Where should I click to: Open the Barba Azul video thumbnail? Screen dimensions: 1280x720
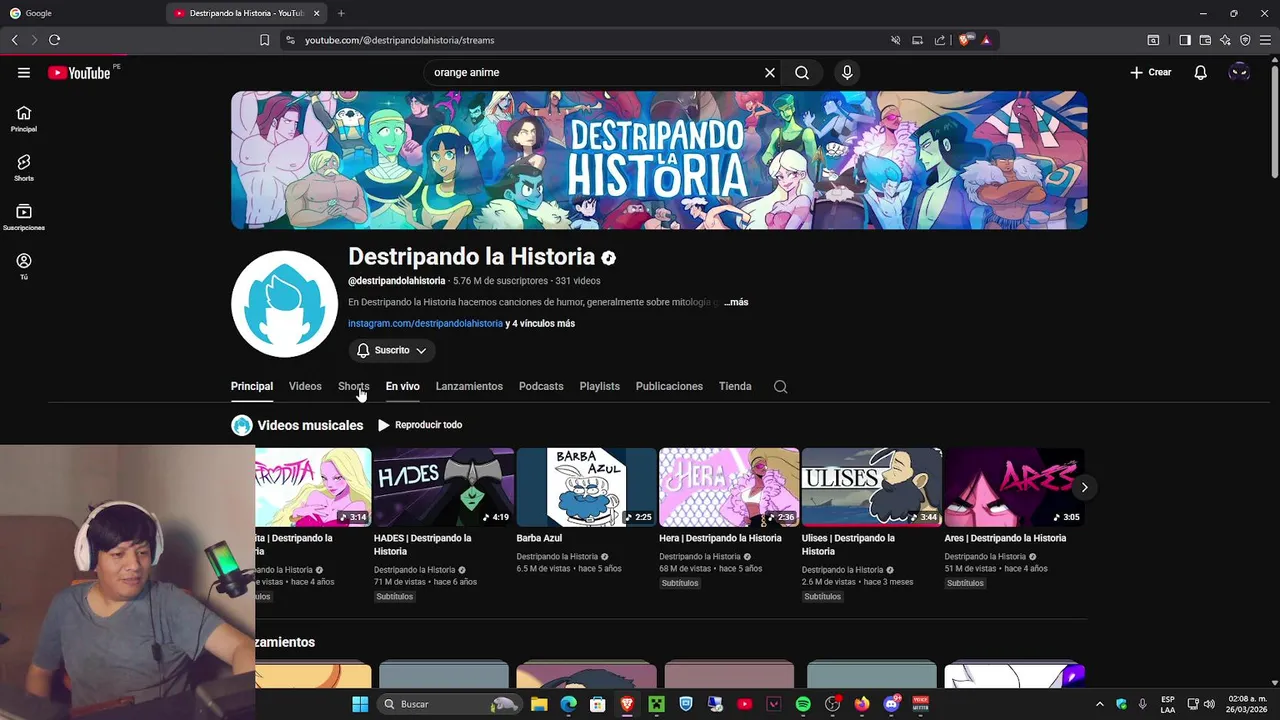coord(586,487)
